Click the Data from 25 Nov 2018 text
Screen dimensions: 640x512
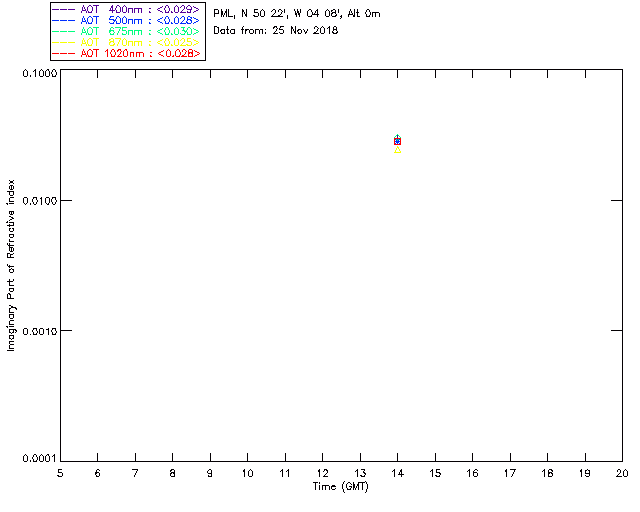click(276, 30)
